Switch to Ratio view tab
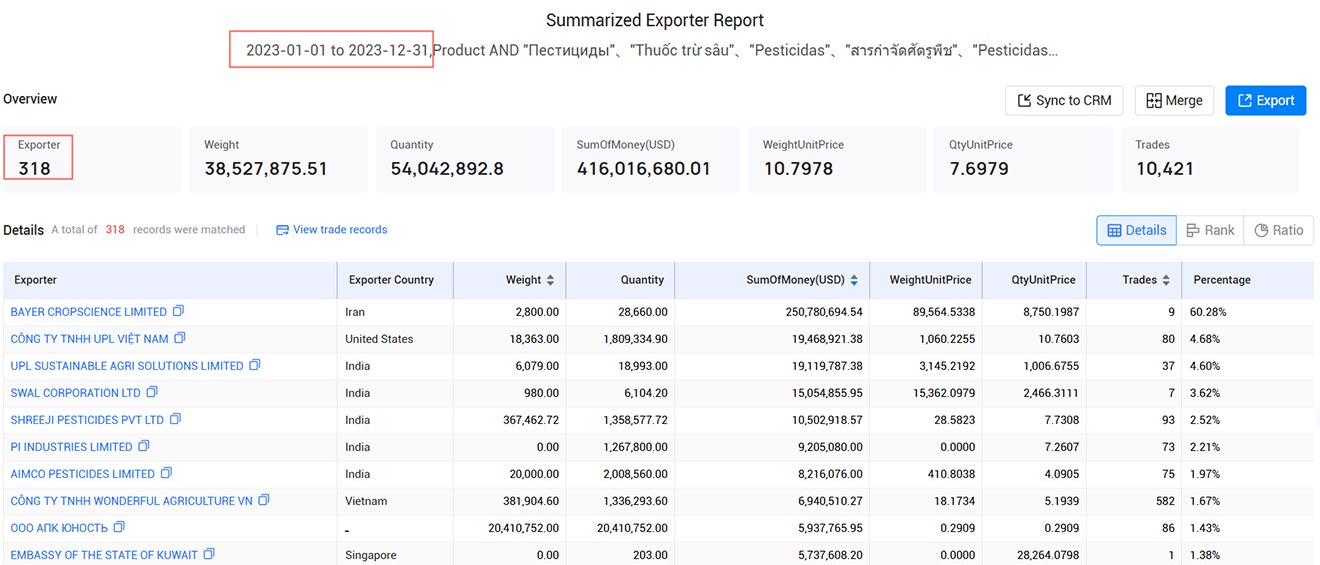Screen dimensions: 1320x565 (x=1279, y=230)
